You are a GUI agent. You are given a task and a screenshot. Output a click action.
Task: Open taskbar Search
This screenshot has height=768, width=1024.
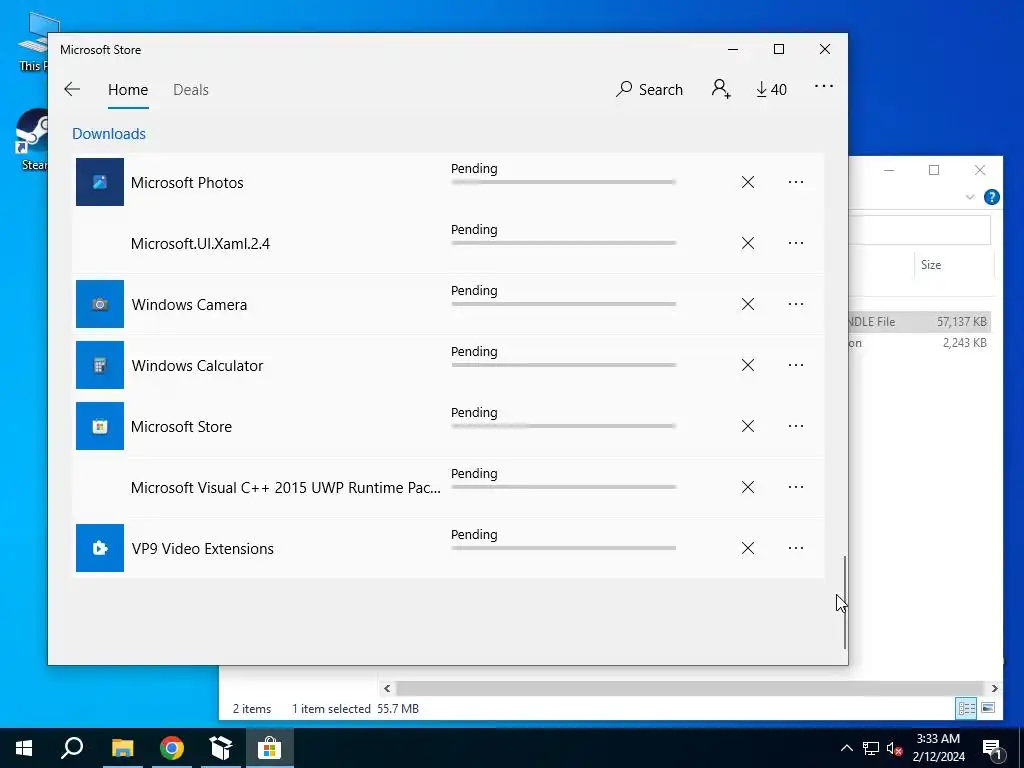click(x=72, y=748)
